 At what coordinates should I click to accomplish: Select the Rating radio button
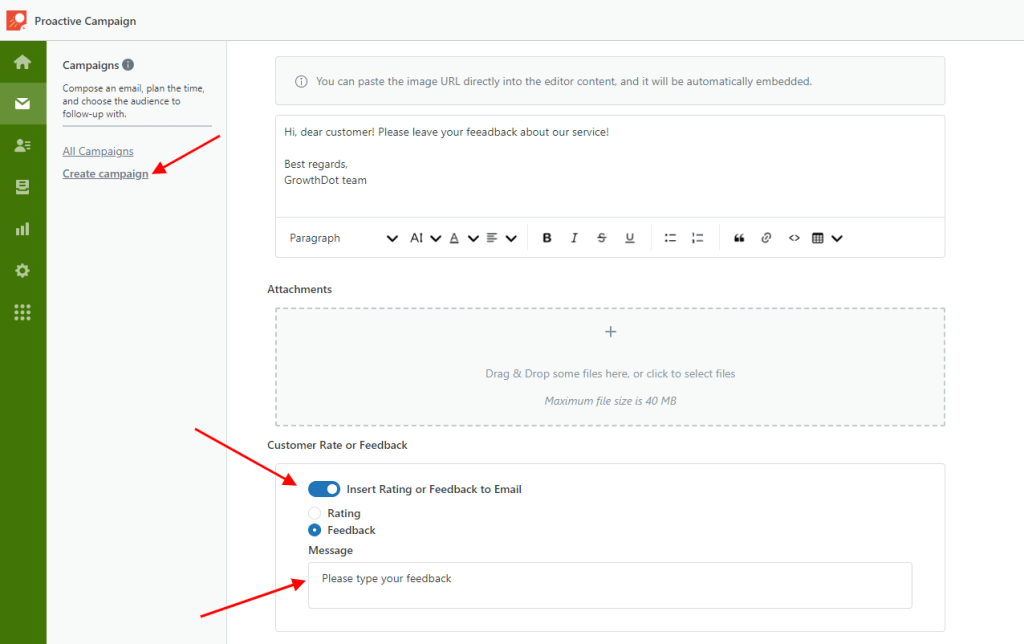313,513
